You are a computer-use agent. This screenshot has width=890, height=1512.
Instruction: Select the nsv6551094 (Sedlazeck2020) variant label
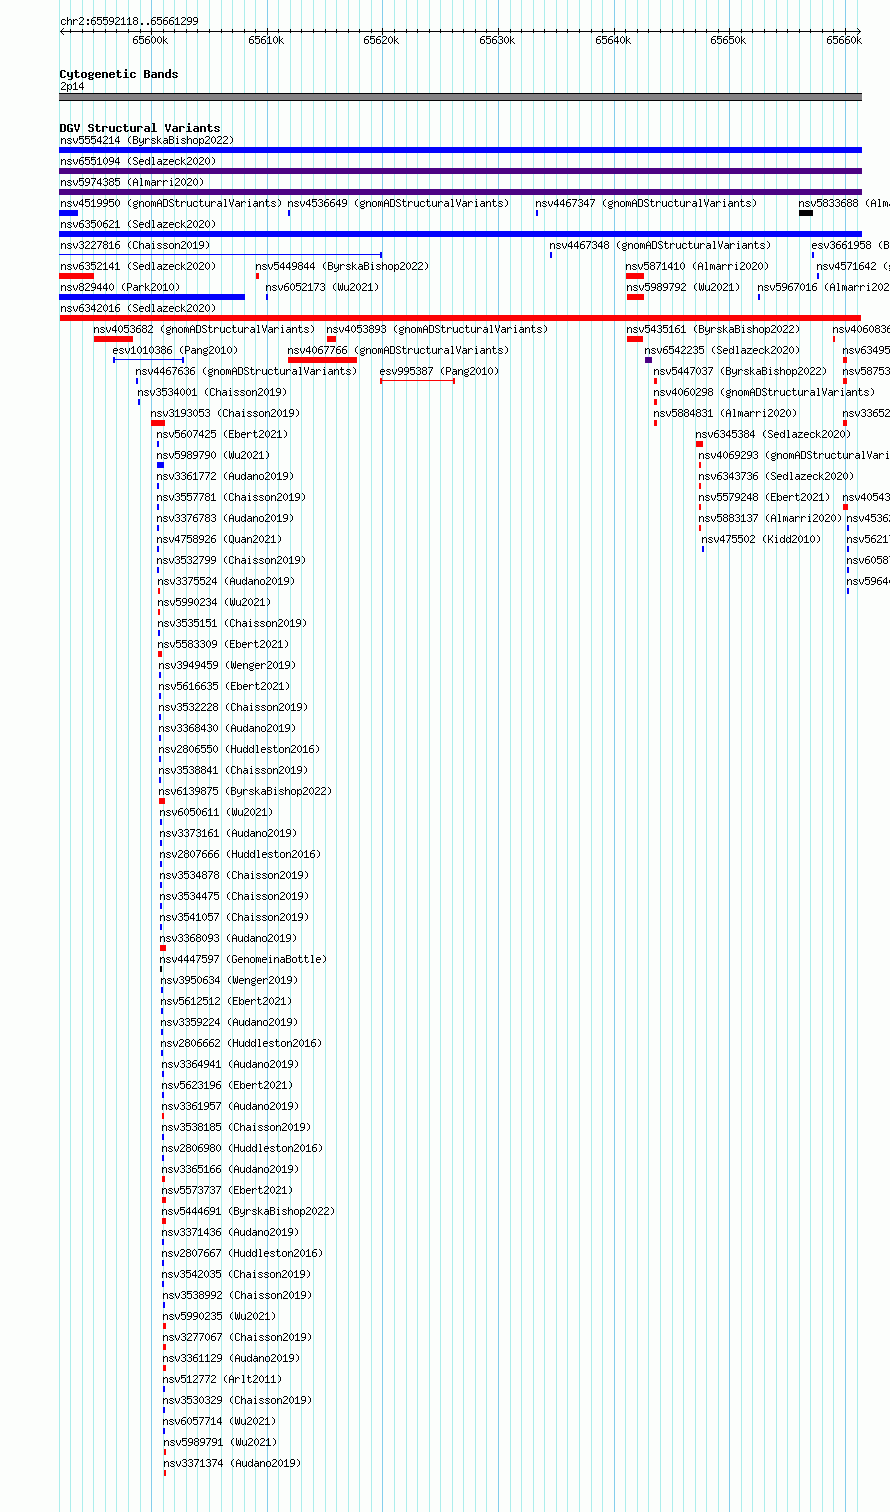138,162
